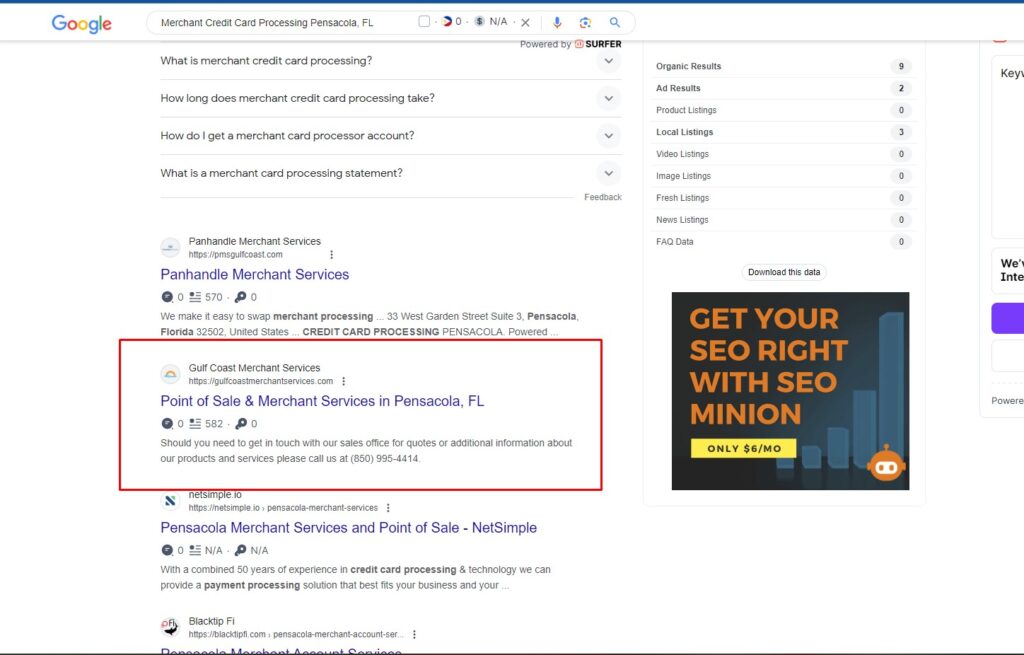This screenshot has height=655, width=1024.
Task: Open the SEO Minion advertisement banner
Action: (x=790, y=391)
